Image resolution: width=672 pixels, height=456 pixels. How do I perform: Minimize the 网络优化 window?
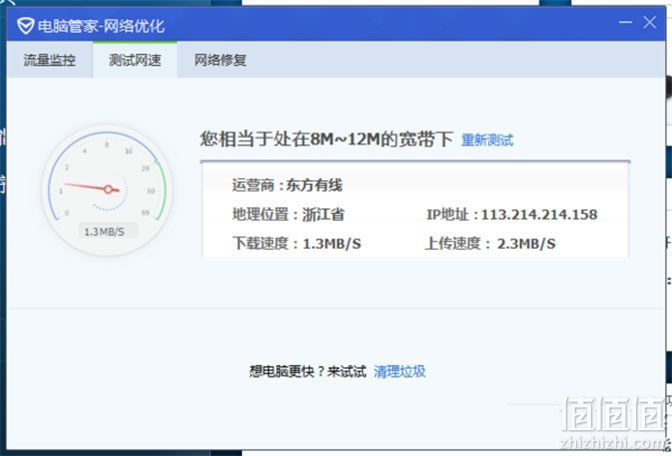[625, 22]
